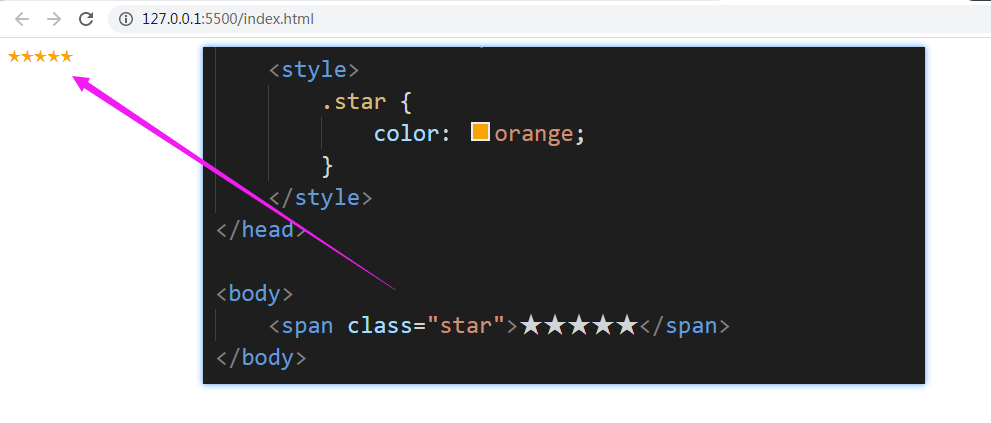Click the color property name in CSS
The height and width of the screenshot is (423, 991).
click(x=406, y=133)
